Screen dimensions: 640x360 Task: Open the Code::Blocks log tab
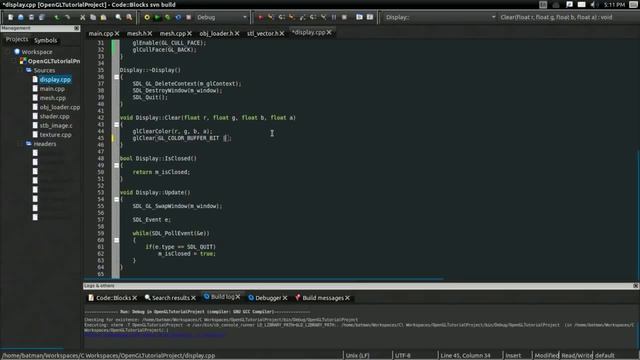pos(113,298)
